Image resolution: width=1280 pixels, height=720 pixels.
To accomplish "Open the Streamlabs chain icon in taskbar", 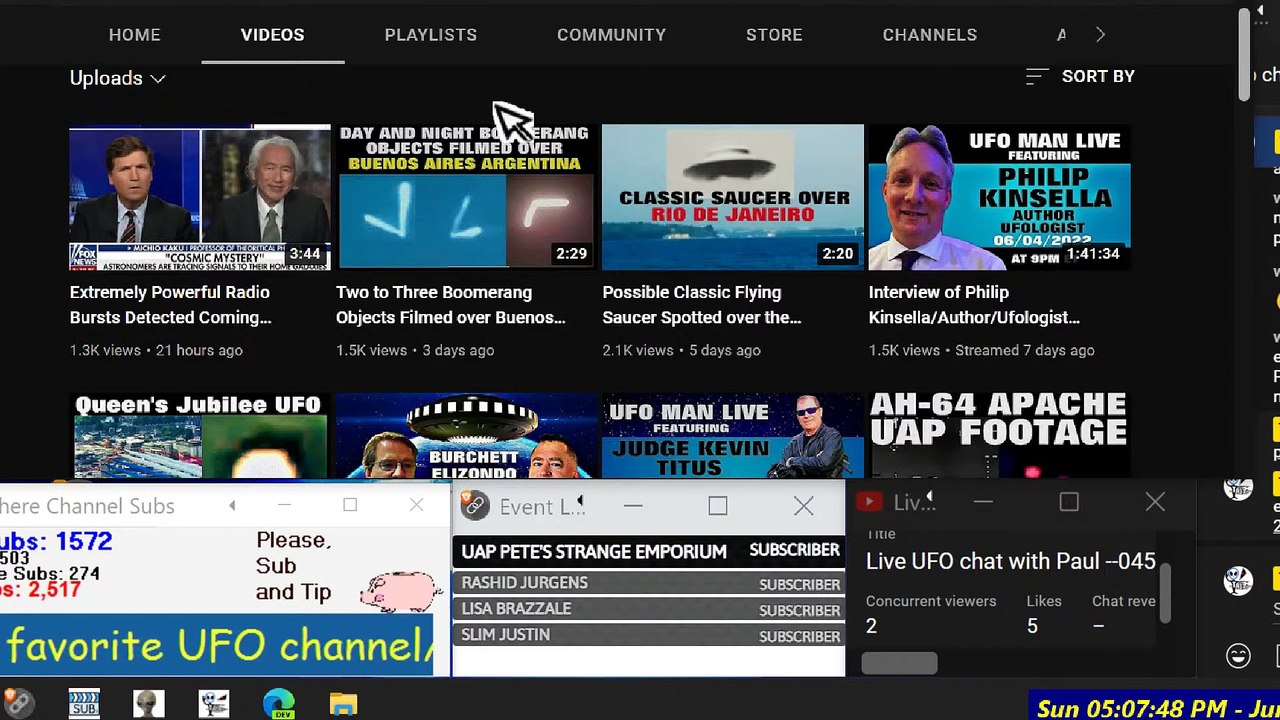I will coord(17,704).
